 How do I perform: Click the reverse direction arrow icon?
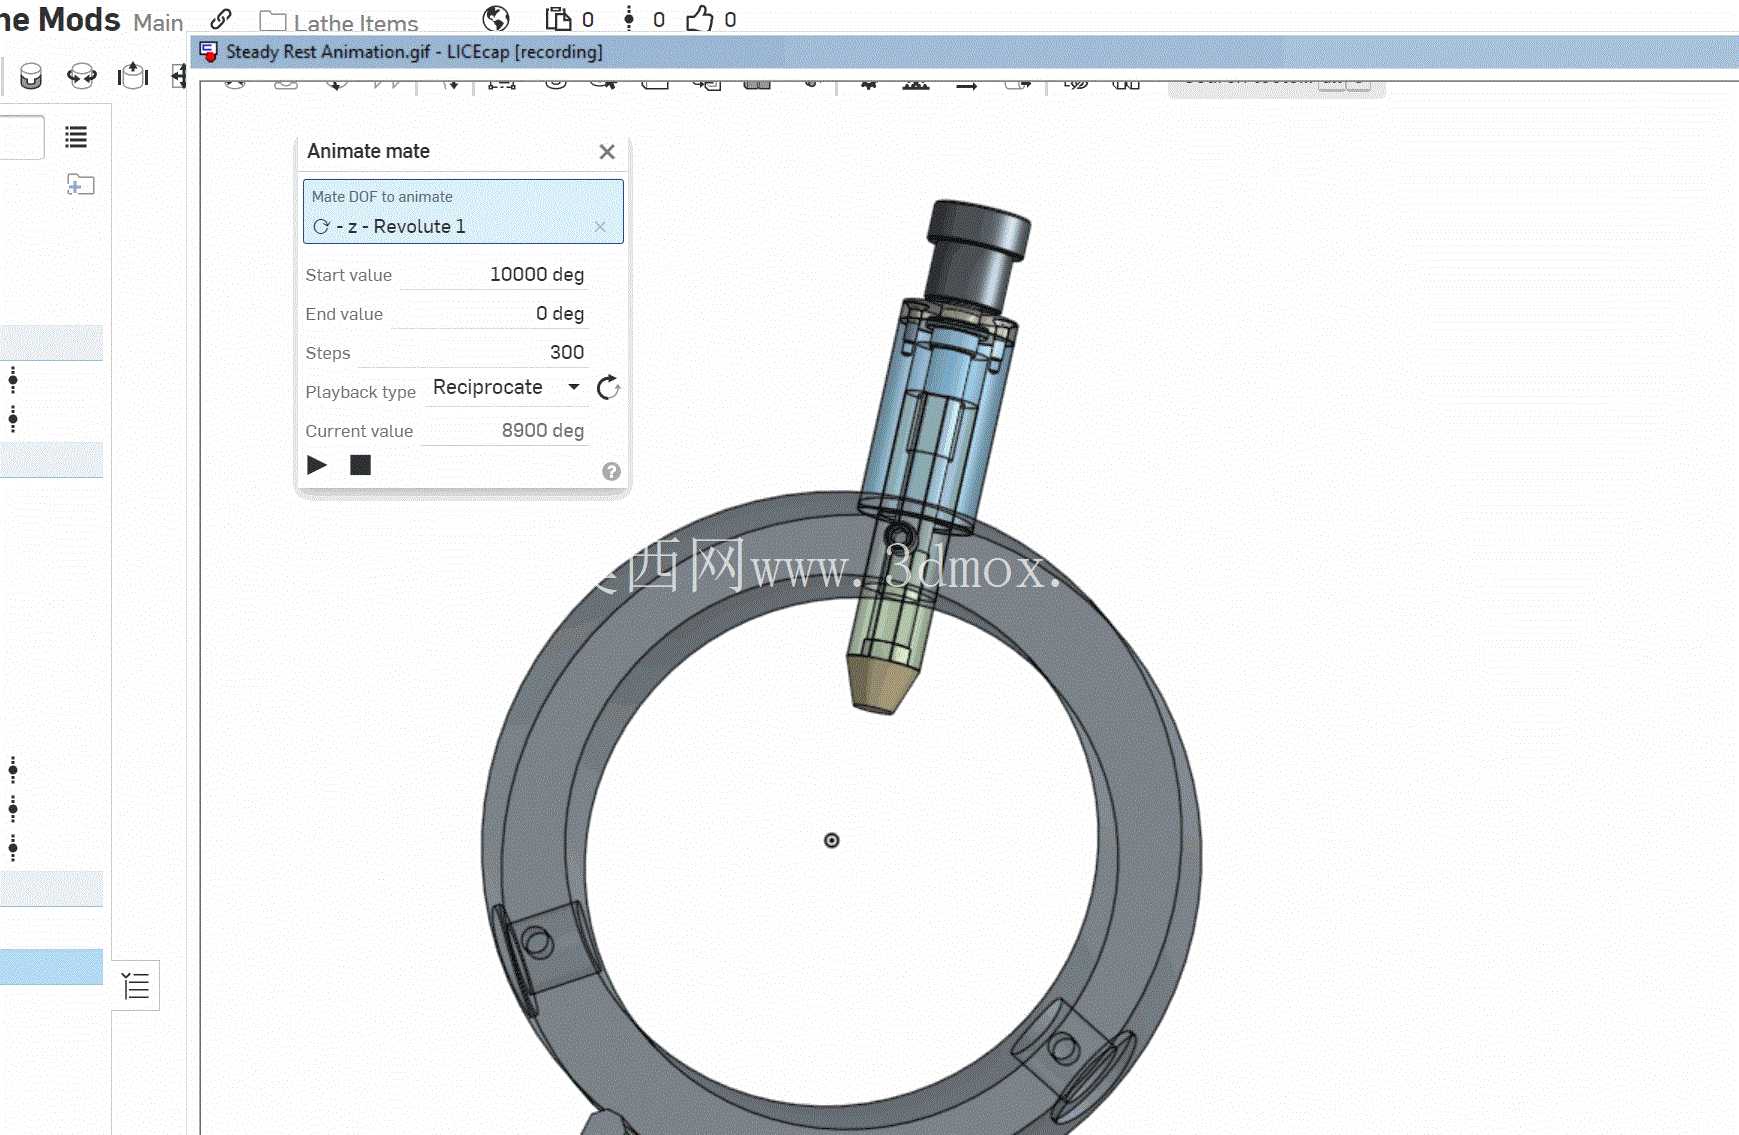click(608, 388)
